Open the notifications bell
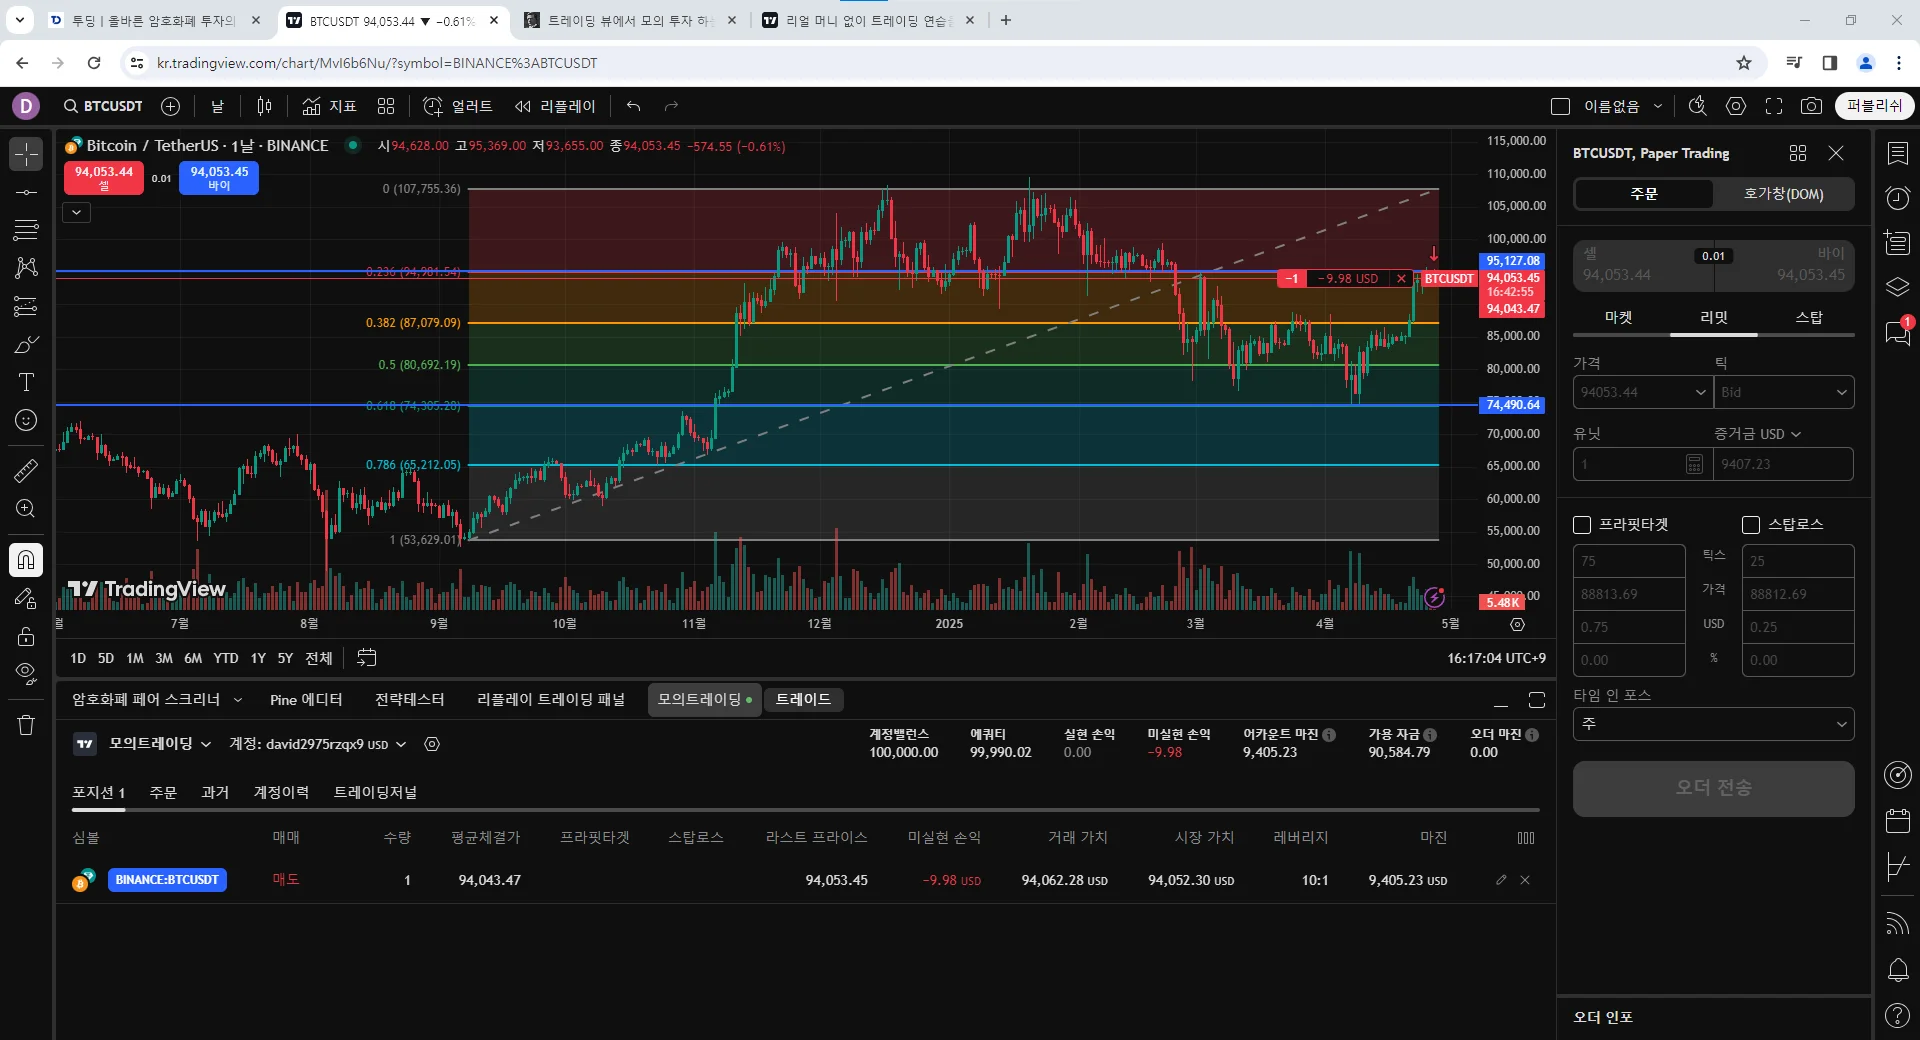This screenshot has width=1920, height=1040. [1897, 969]
